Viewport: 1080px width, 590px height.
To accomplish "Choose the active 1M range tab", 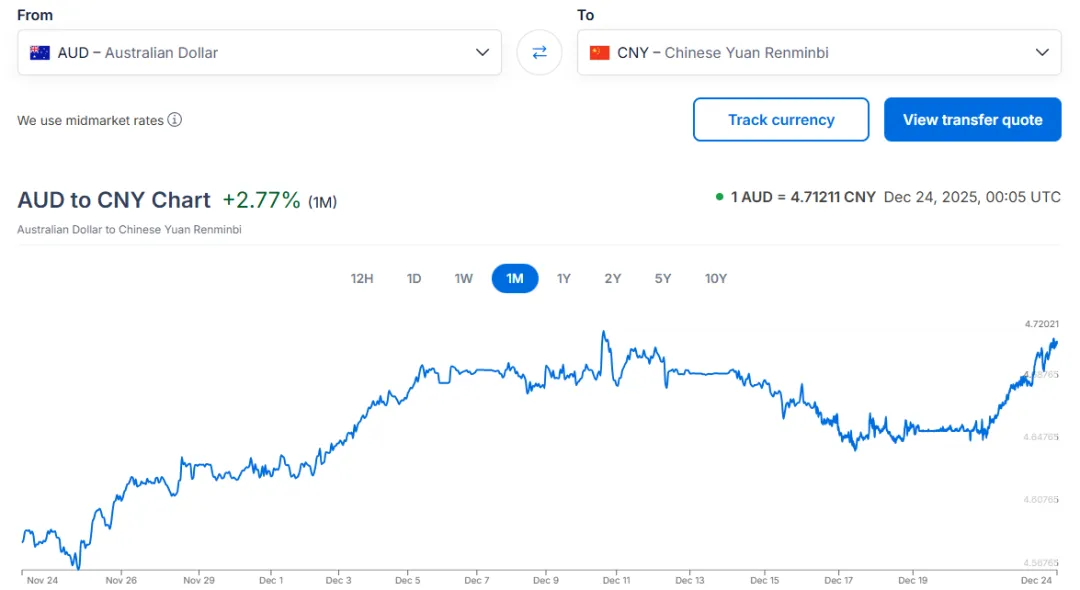I will point(515,278).
